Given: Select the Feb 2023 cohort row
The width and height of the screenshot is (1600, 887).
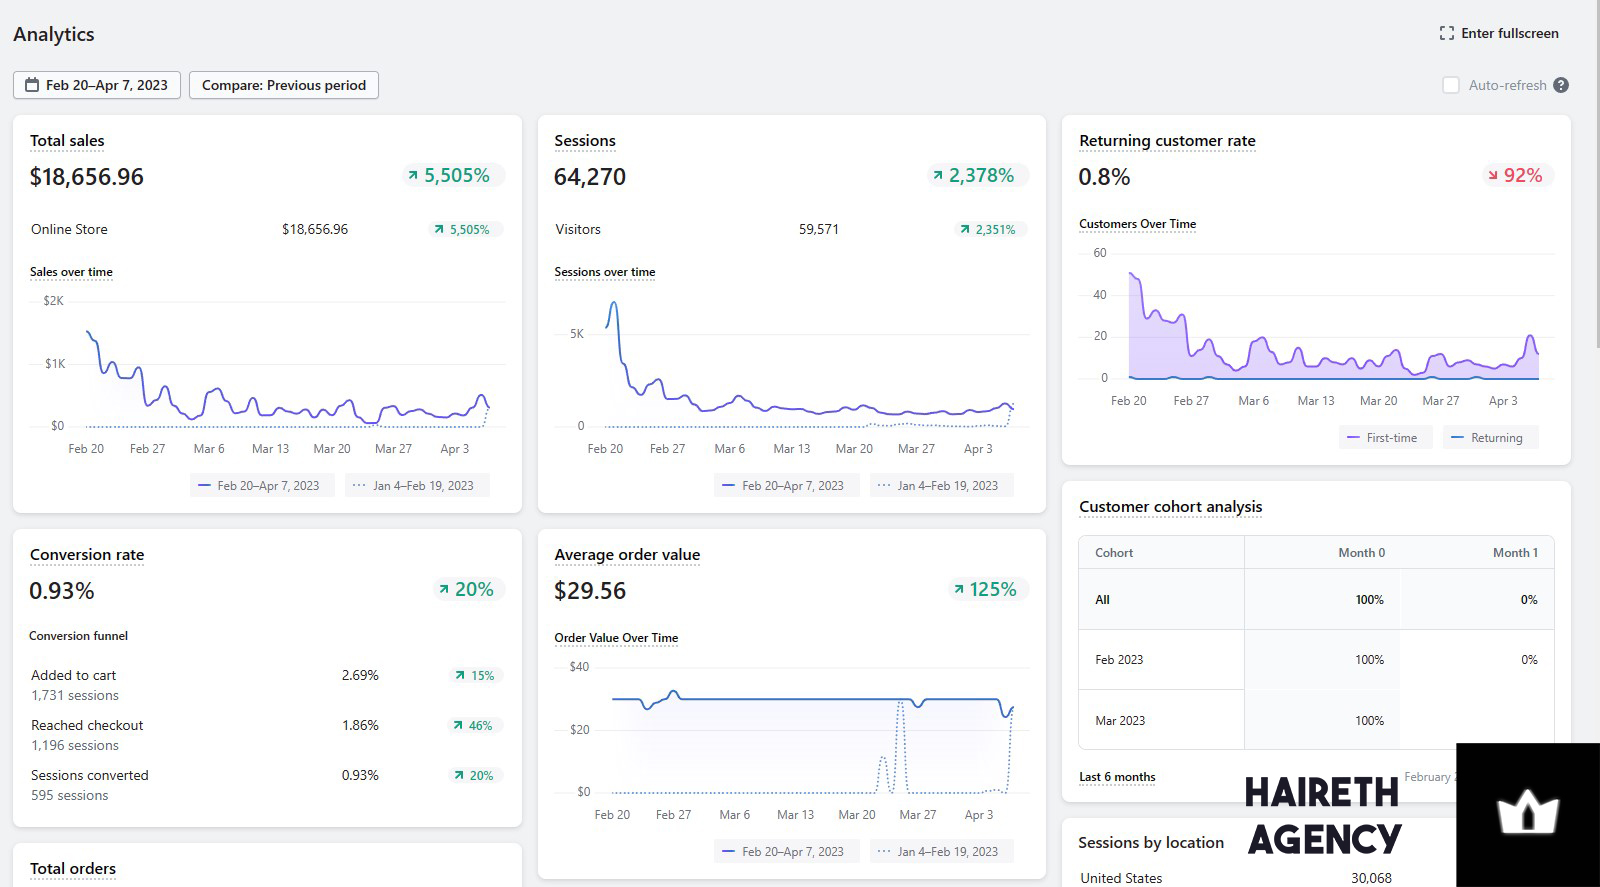Looking at the screenshot, I should coord(1316,660).
